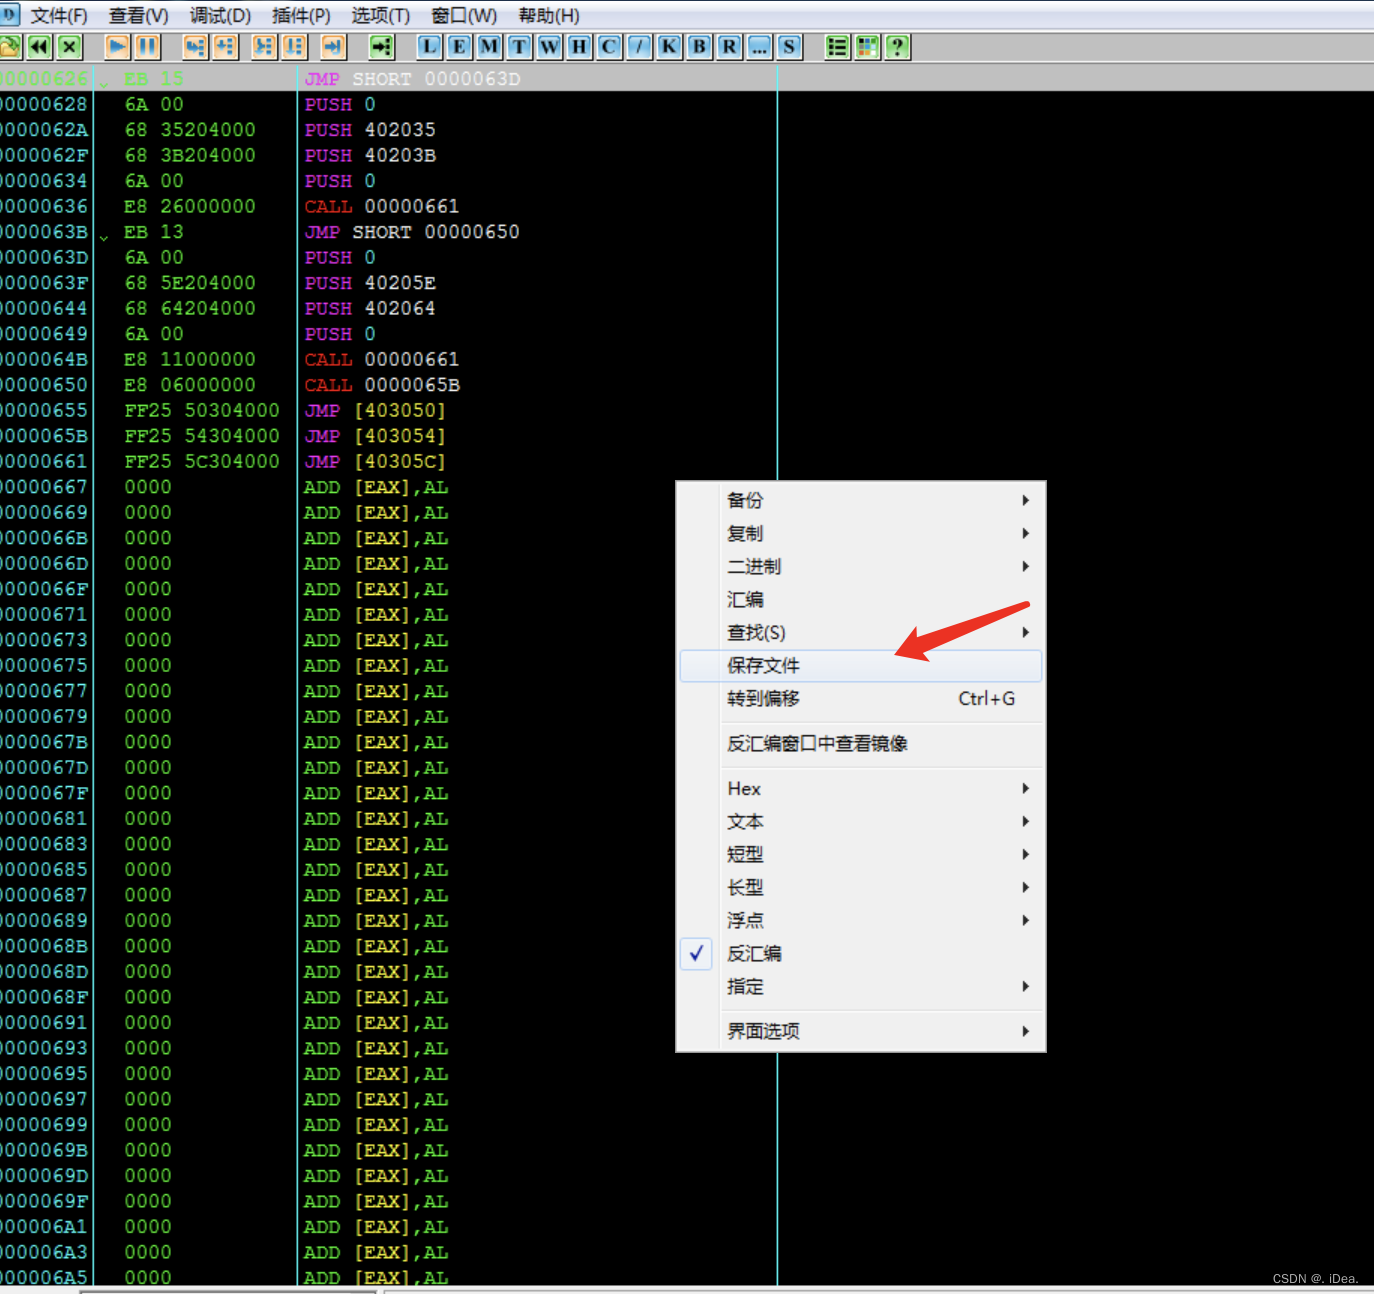This screenshot has width=1374, height=1294.
Task: Click the Trace over toolbar icon
Action: coord(294,46)
